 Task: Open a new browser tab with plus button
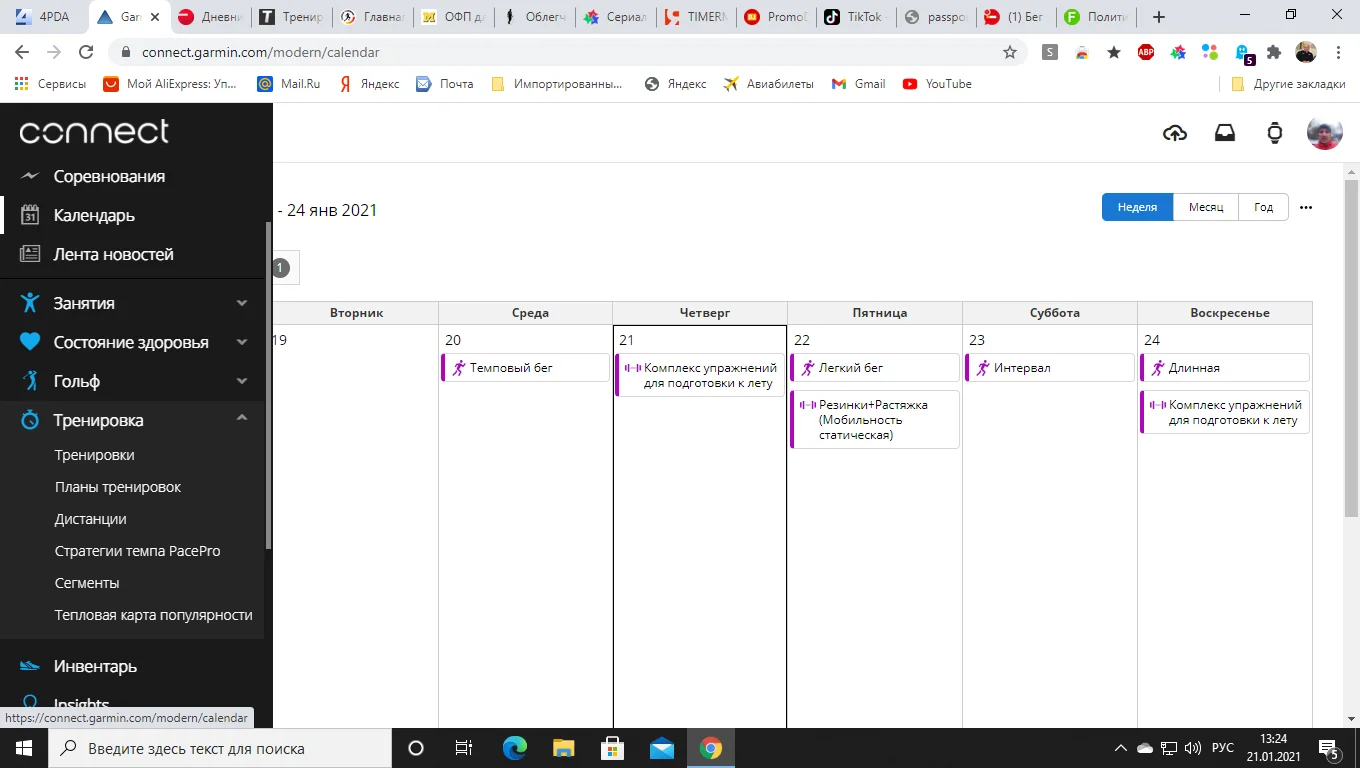click(x=1159, y=17)
